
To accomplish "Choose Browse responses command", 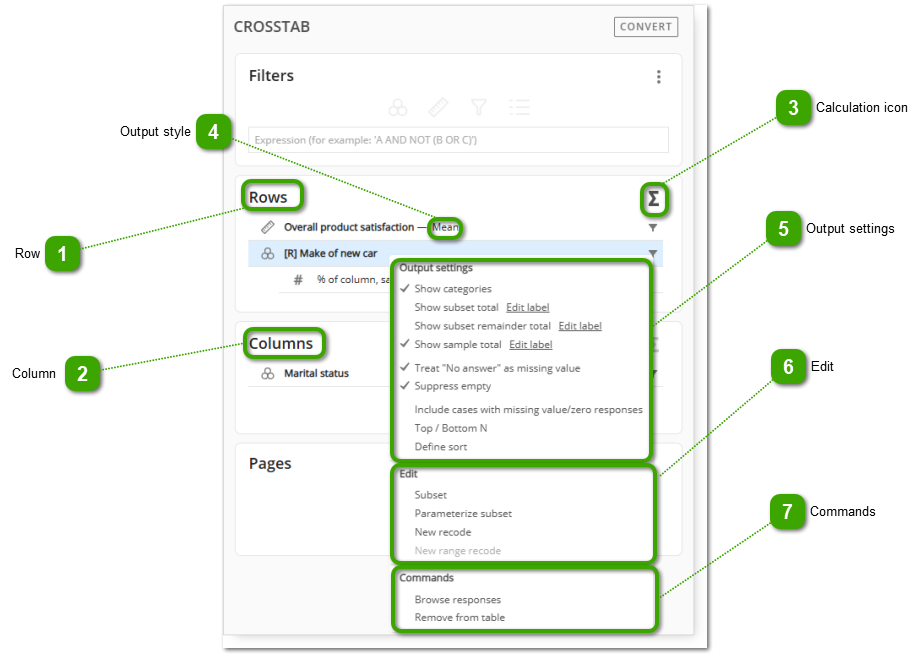I will (457, 600).
